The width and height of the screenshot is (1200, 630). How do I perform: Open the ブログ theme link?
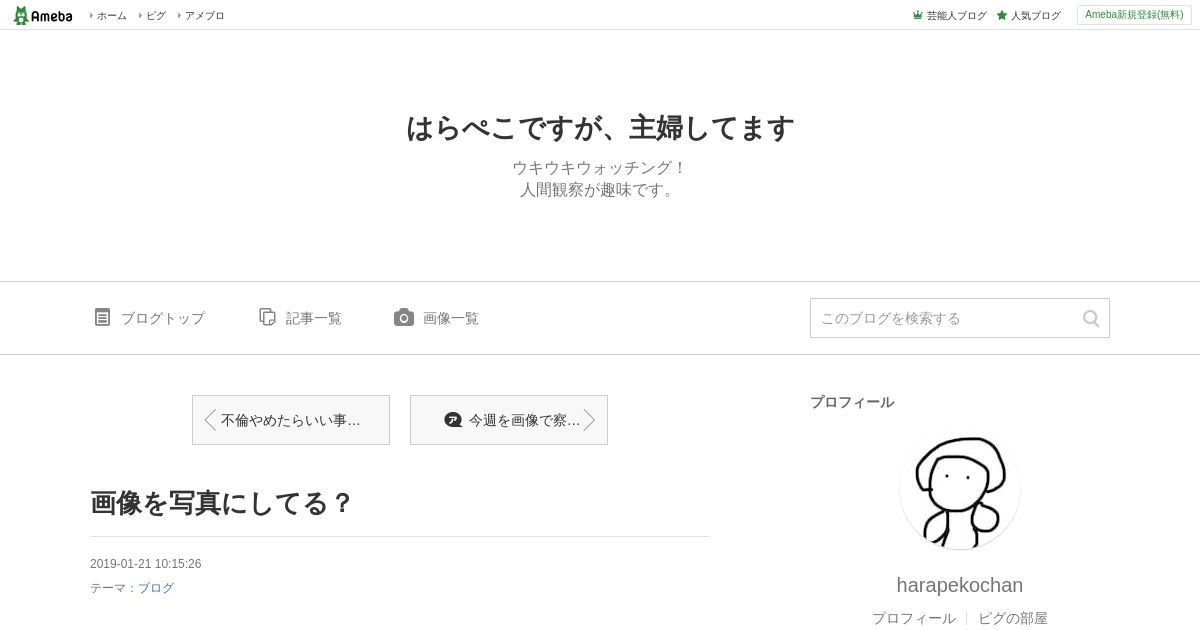[x=156, y=588]
